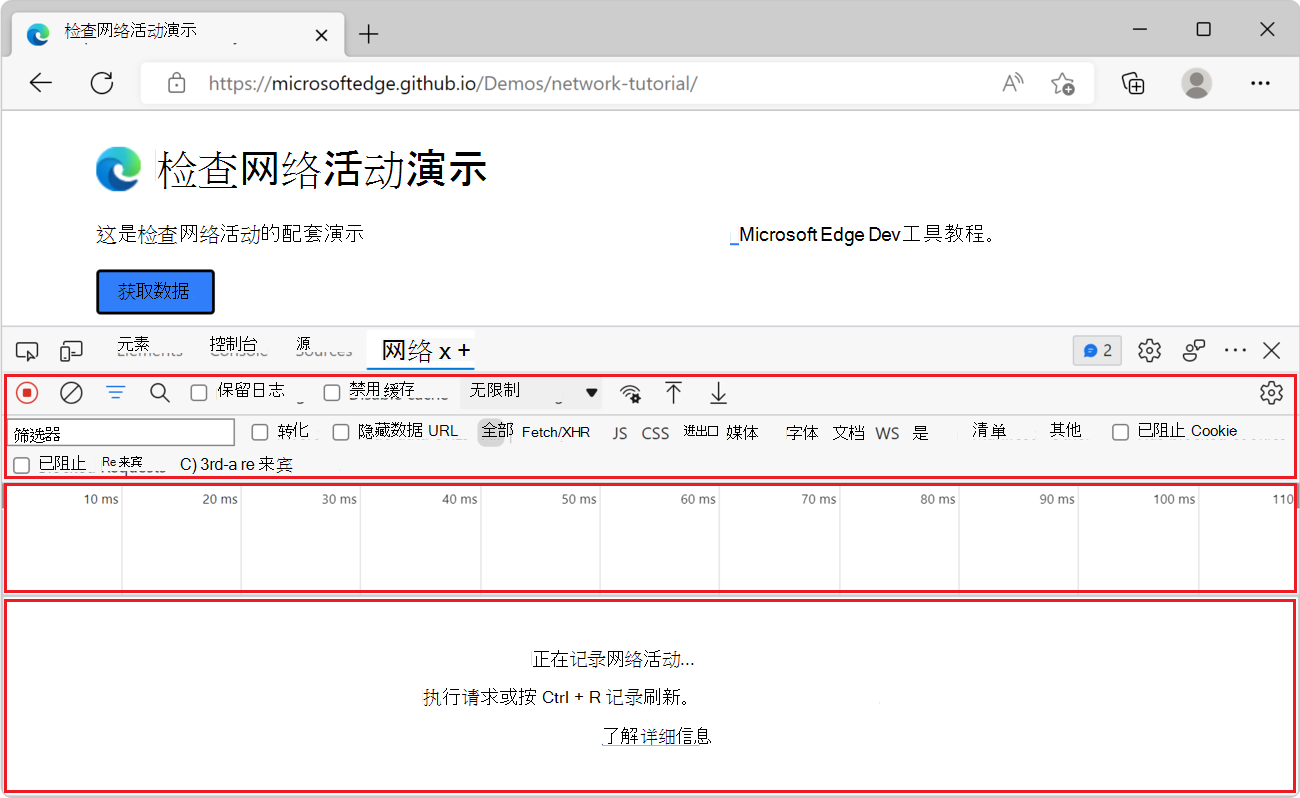
Task: Open the 2 issues counter badge
Action: [1097, 350]
